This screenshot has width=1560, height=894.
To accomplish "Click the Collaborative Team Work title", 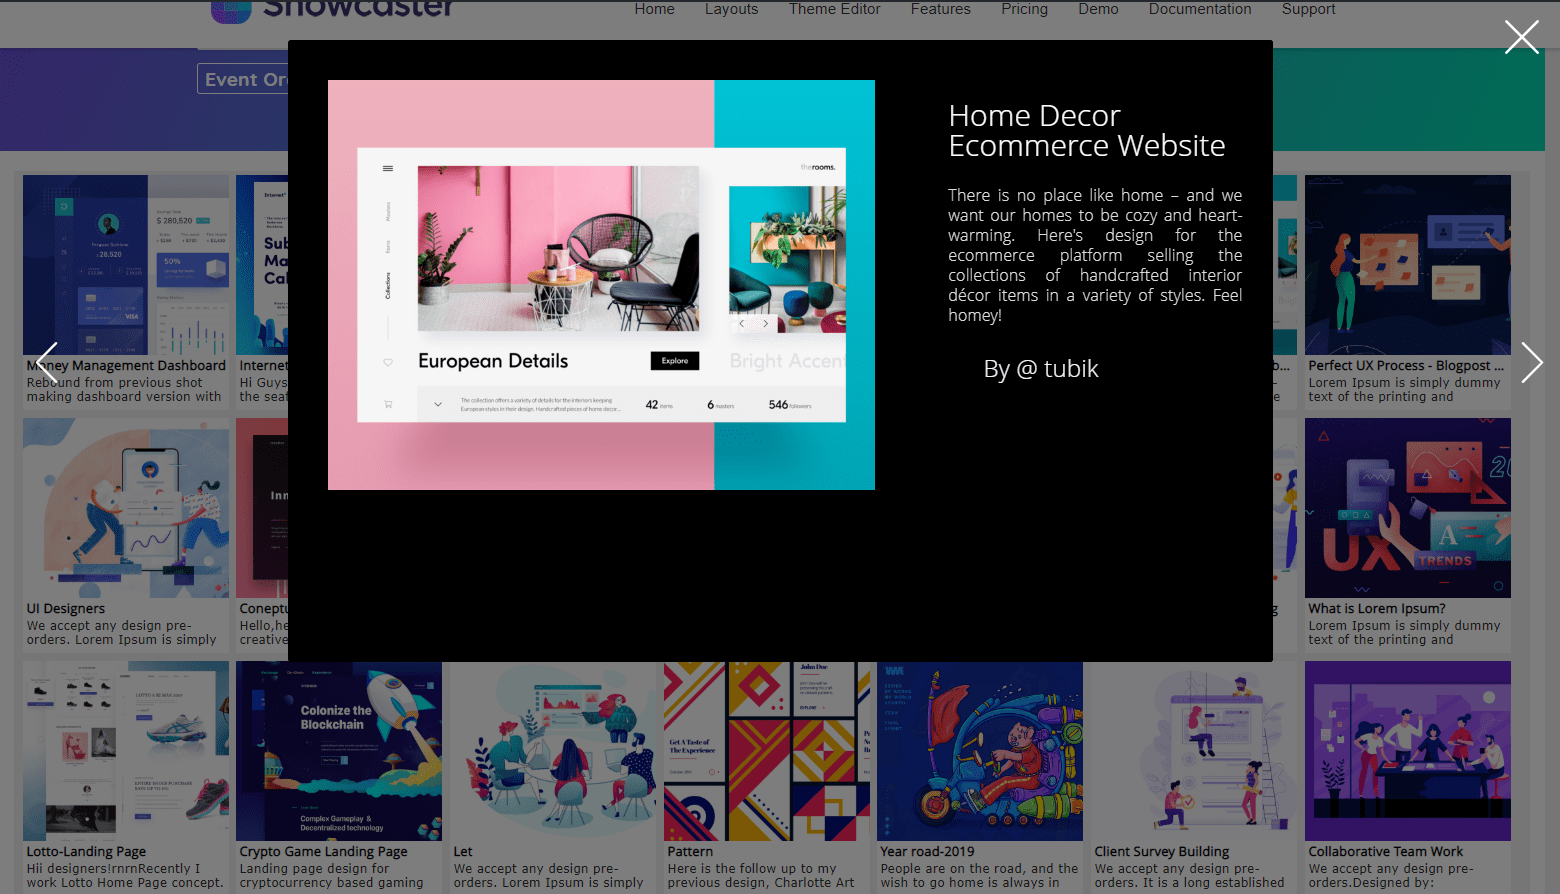I will pos(1385,852).
